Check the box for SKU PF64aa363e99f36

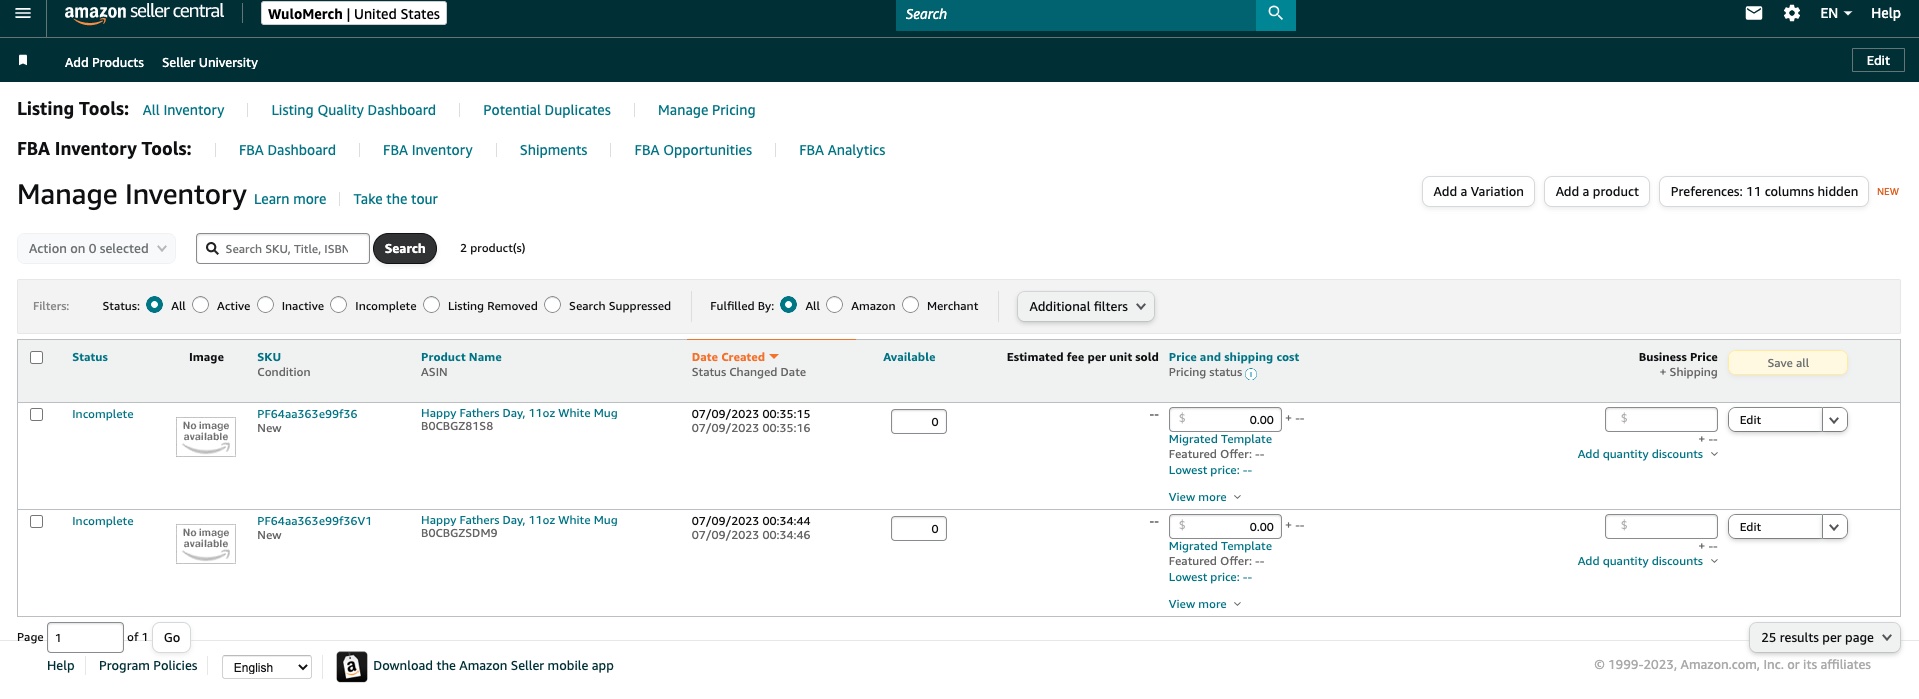pos(37,414)
